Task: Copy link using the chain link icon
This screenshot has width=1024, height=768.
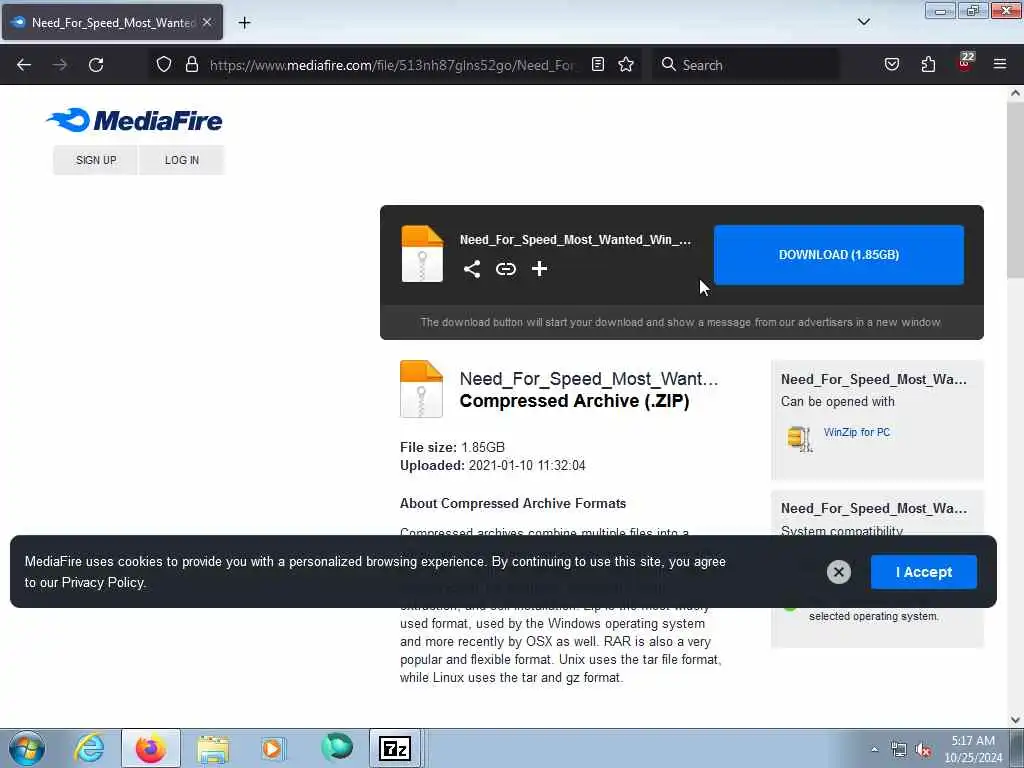Action: tap(505, 269)
